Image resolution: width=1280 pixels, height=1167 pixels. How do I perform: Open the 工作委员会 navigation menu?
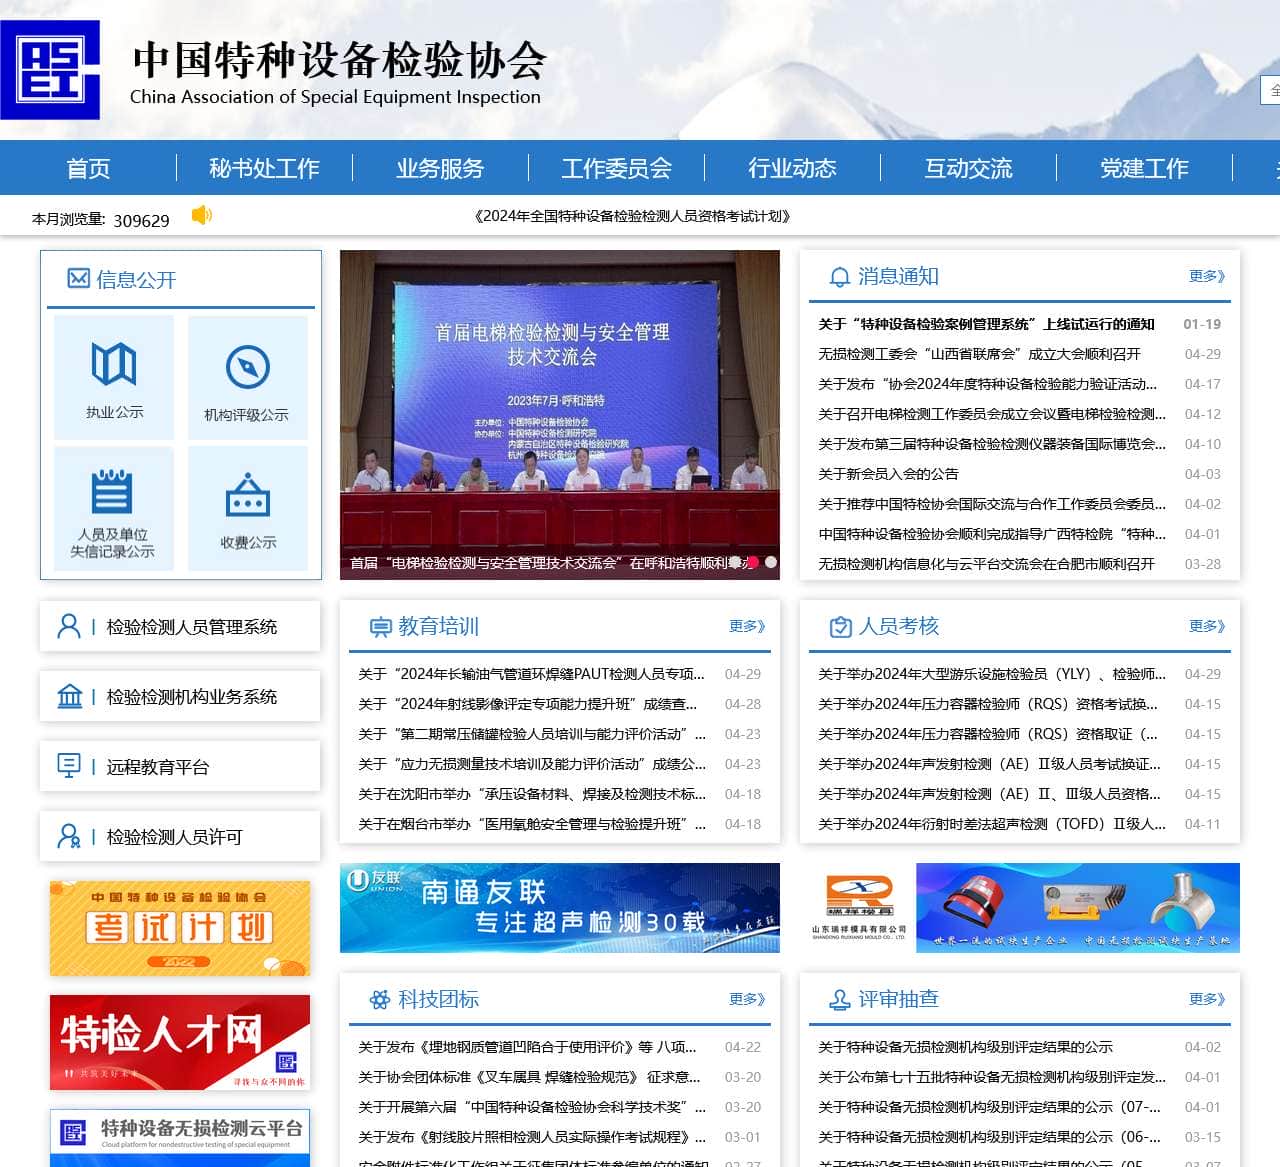point(616,168)
